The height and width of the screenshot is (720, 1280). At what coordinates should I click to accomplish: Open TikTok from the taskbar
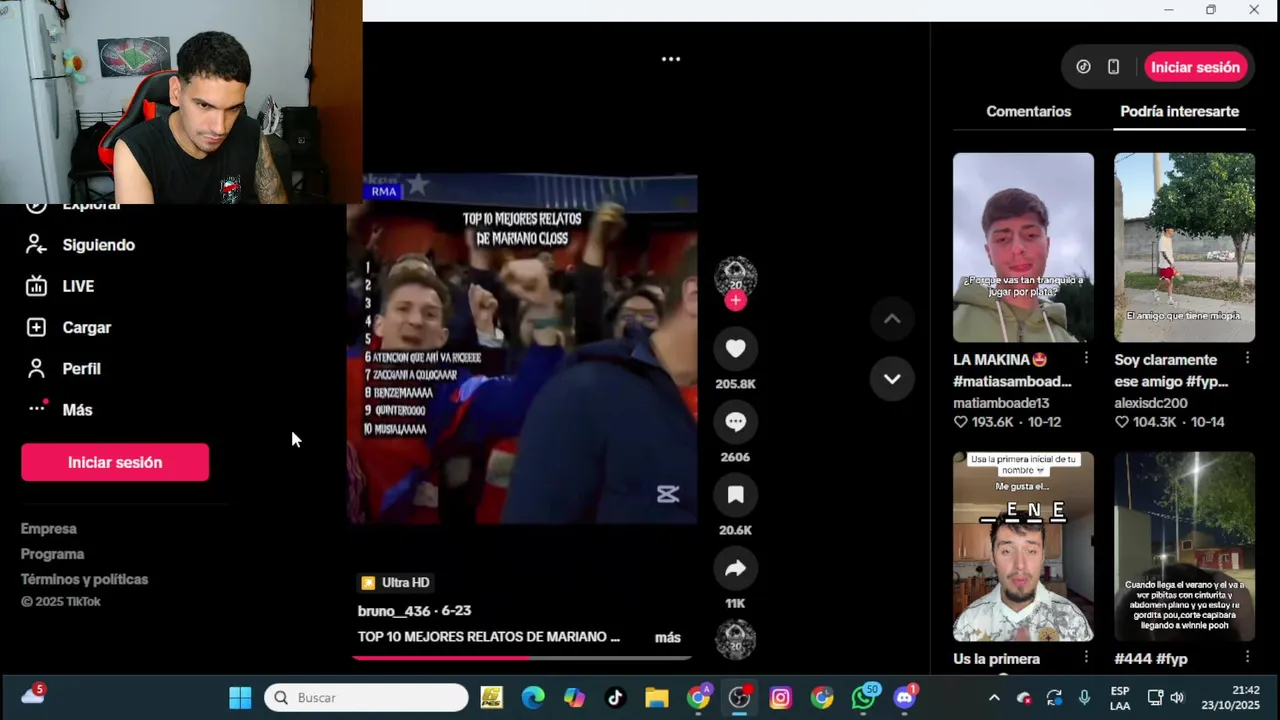pos(615,697)
